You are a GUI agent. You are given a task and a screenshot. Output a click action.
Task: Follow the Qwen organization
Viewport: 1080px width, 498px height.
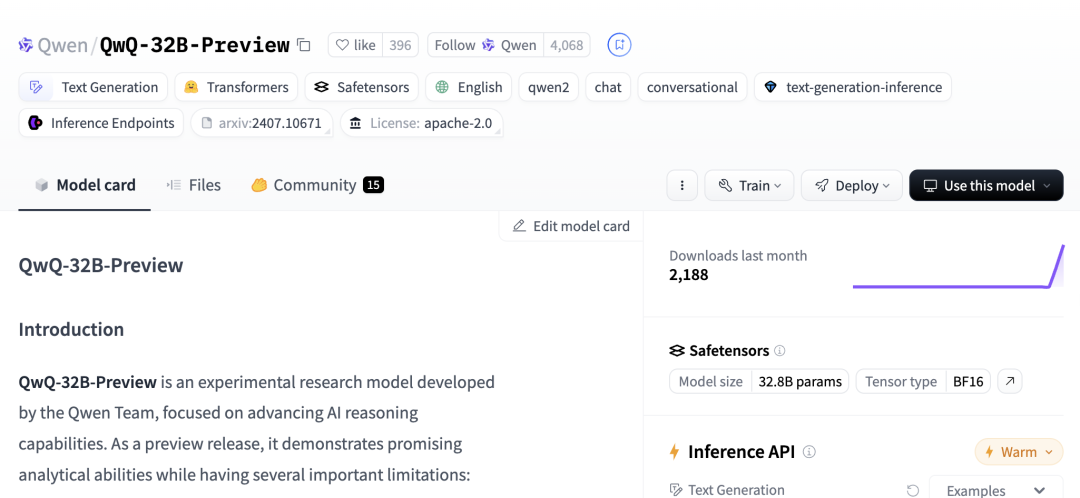tap(485, 45)
